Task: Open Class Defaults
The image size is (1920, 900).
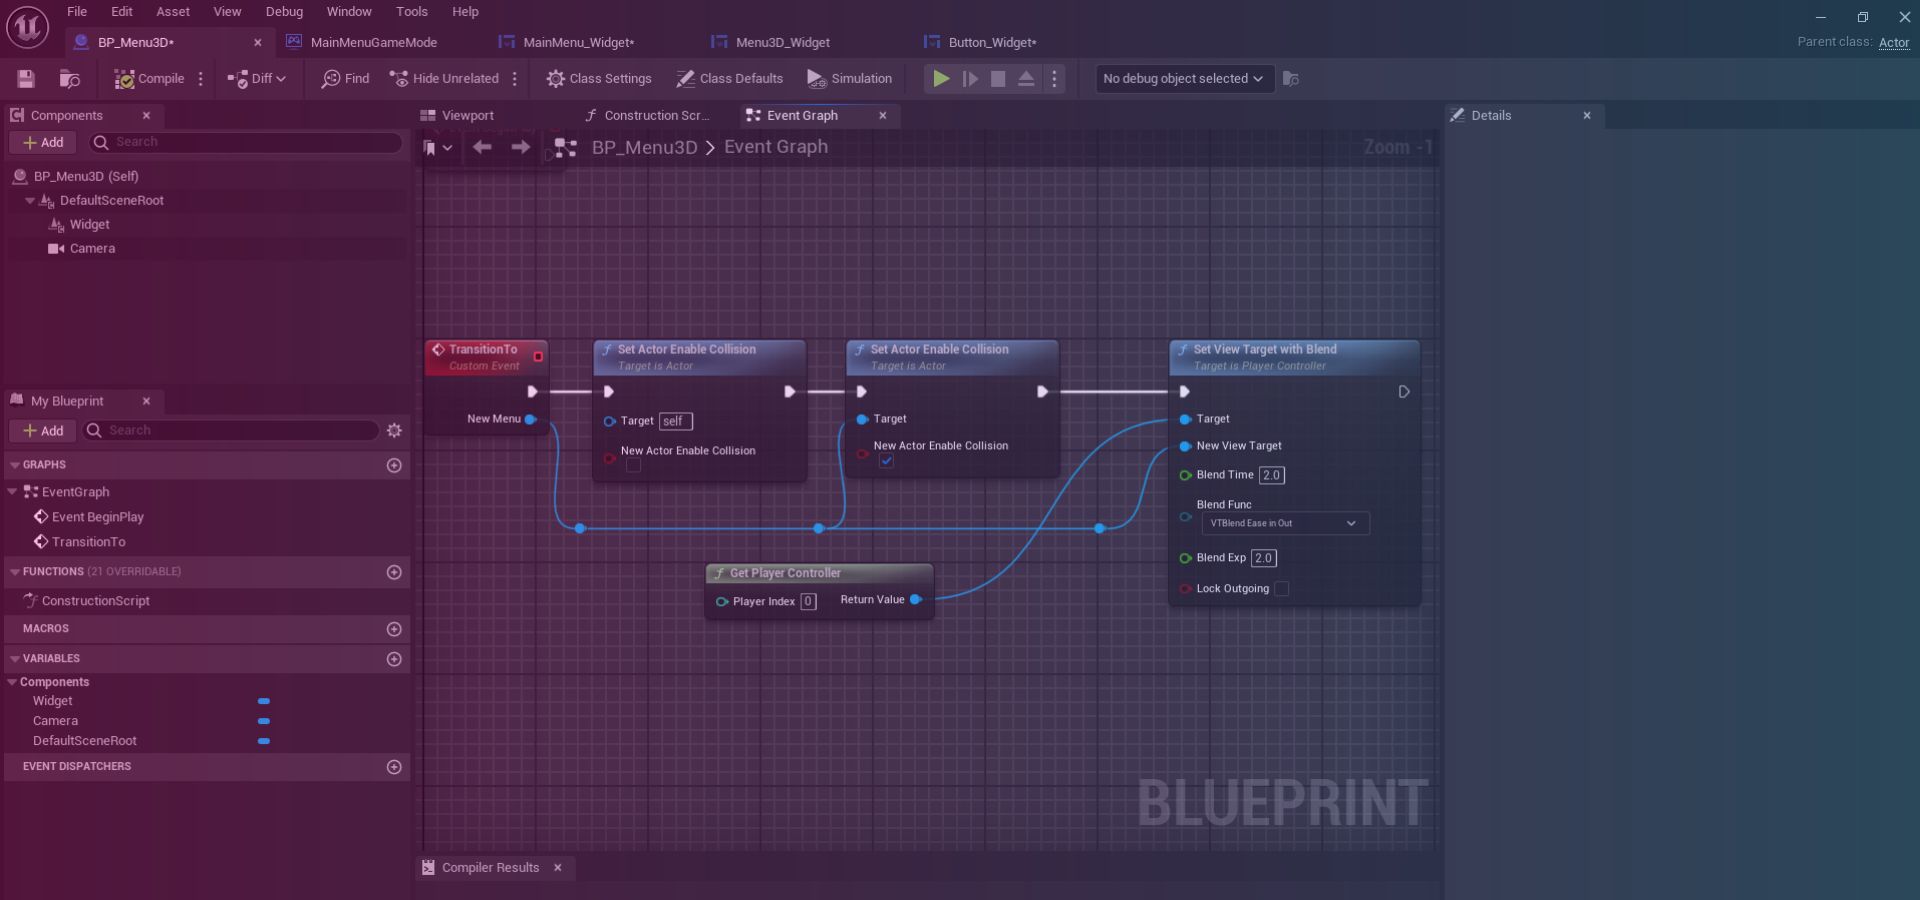Action: coord(730,79)
